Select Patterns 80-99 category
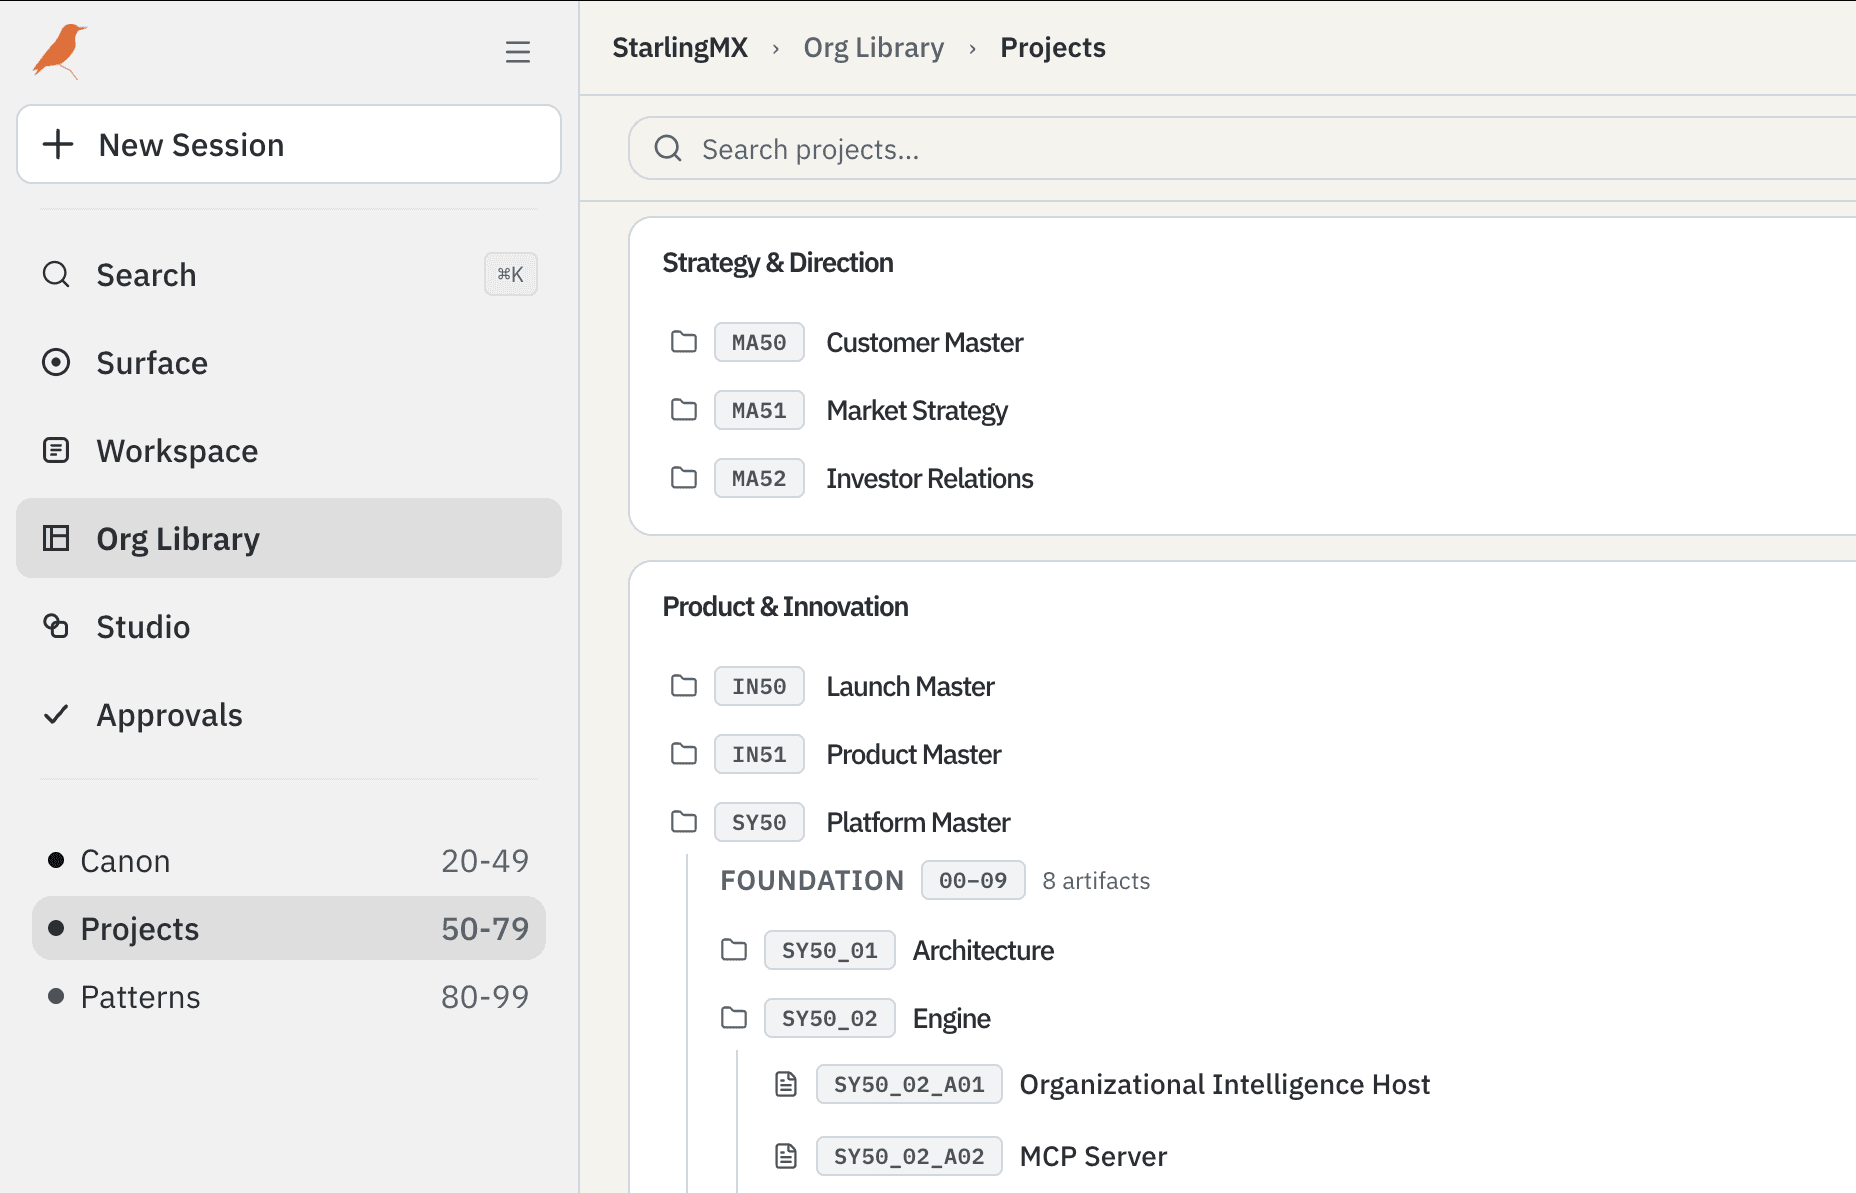The image size is (1856, 1193). (x=289, y=996)
